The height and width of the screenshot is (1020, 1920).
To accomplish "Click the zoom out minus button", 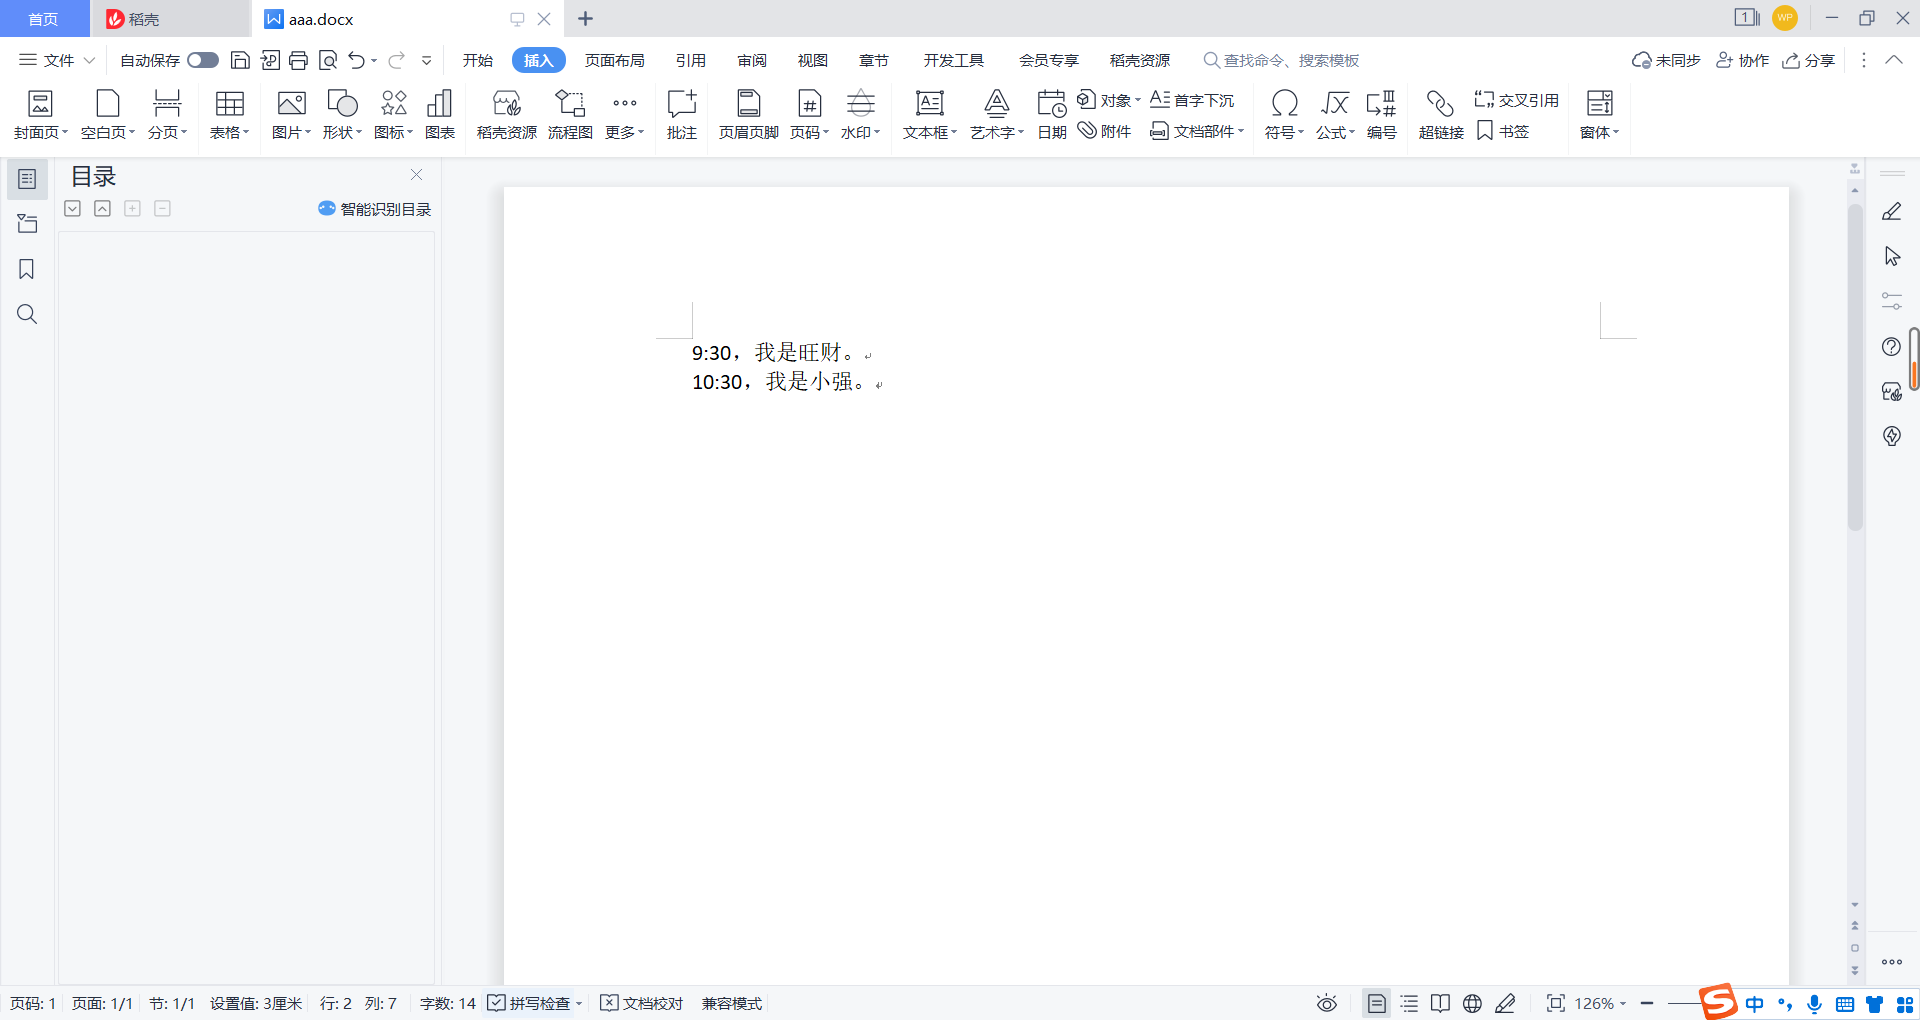I will tap(1647, 1003).
